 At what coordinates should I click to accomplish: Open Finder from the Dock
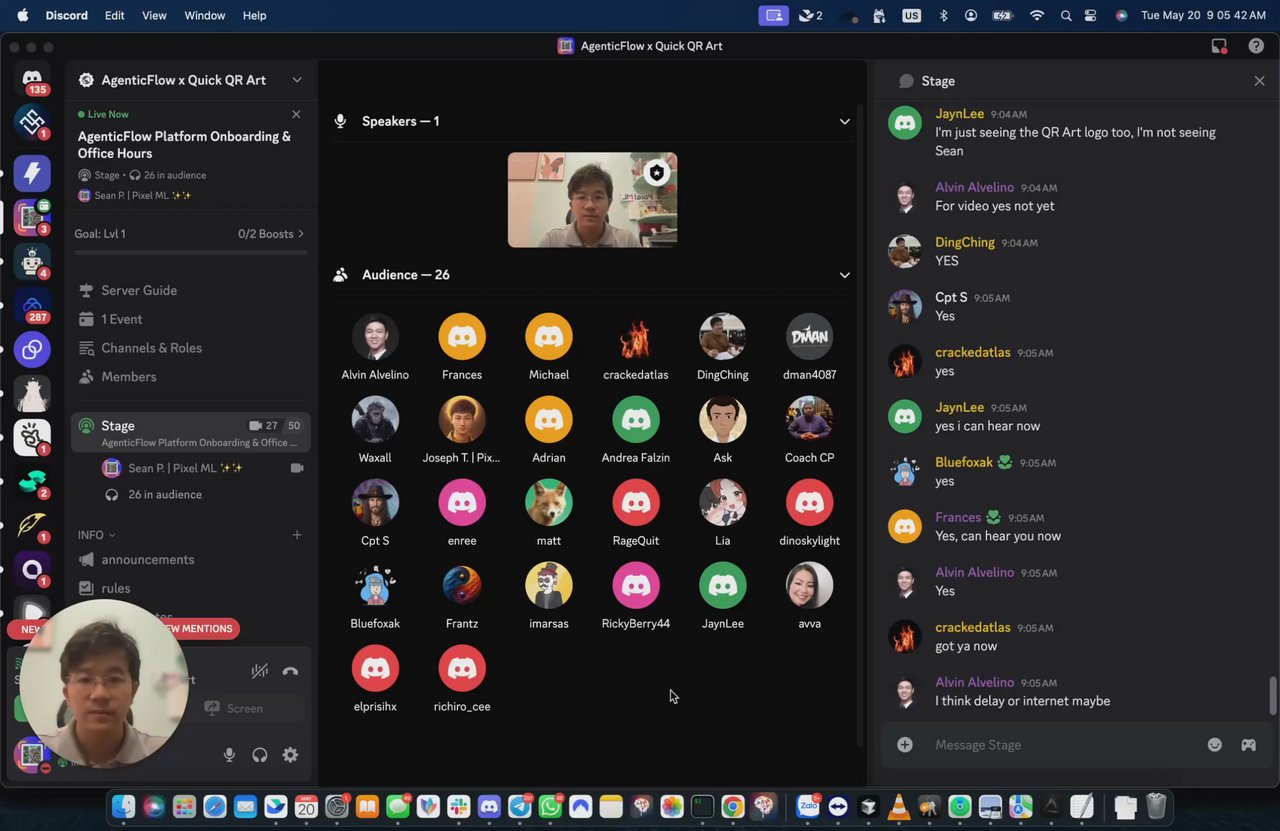click(123, 806)
